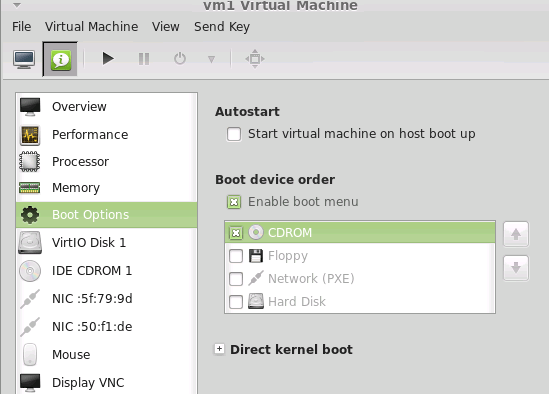Move selected boot device down
549x394 pixels.
pos(516,268)
